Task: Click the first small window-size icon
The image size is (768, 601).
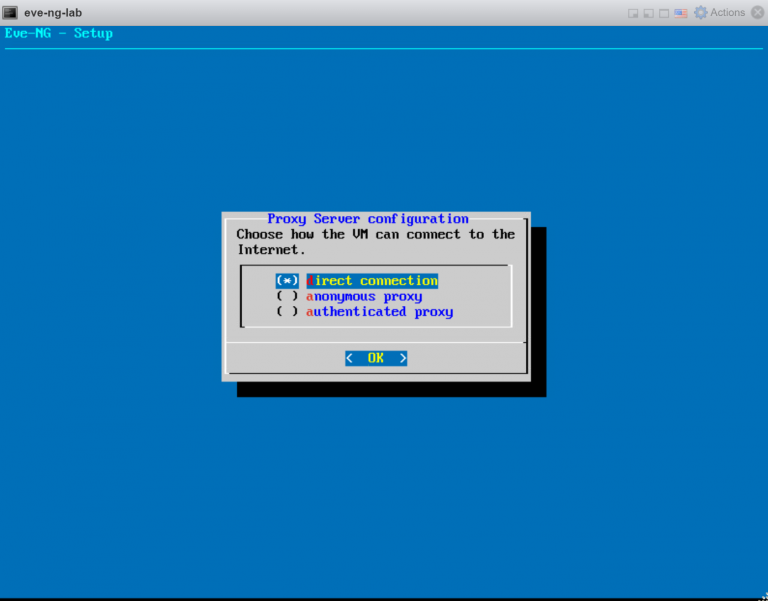Action: (x=633, y=13)
